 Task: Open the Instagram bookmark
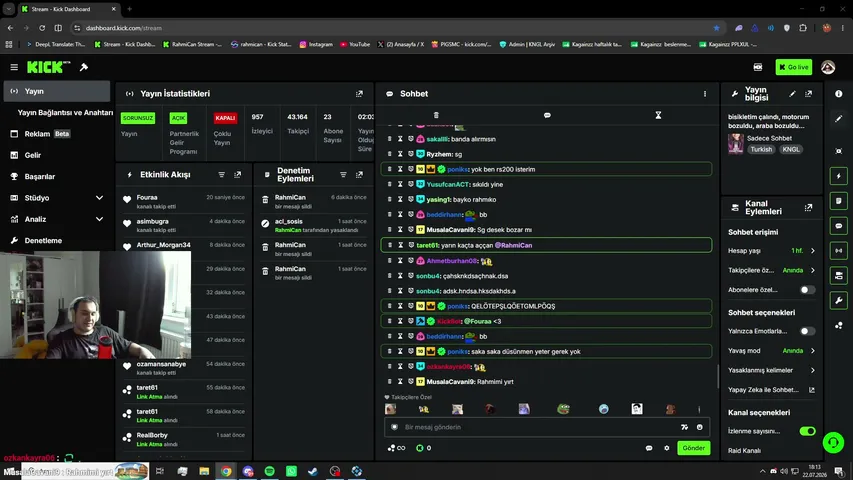316,45
